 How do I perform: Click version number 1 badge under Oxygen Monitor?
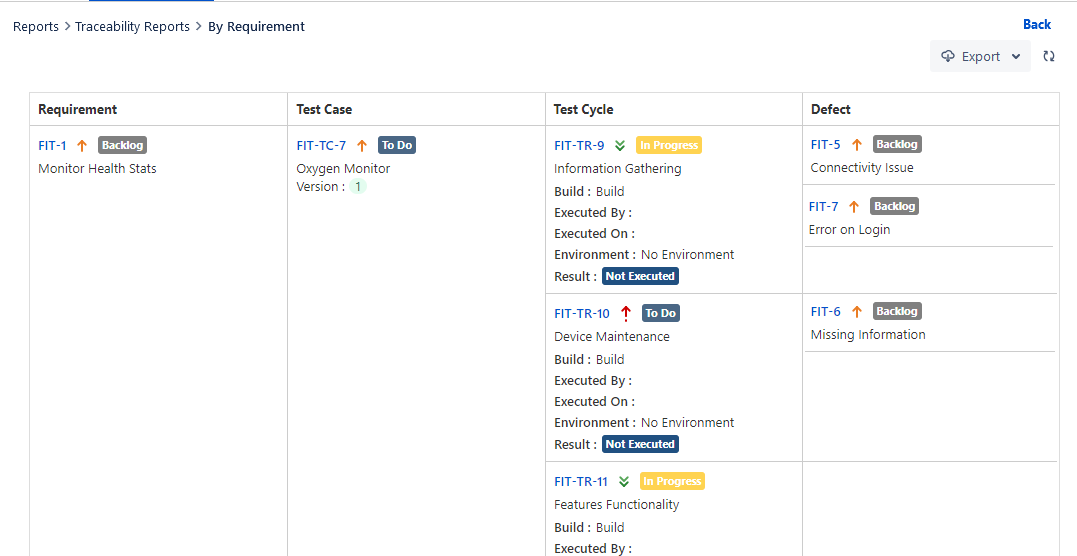[x=358, y=187]
